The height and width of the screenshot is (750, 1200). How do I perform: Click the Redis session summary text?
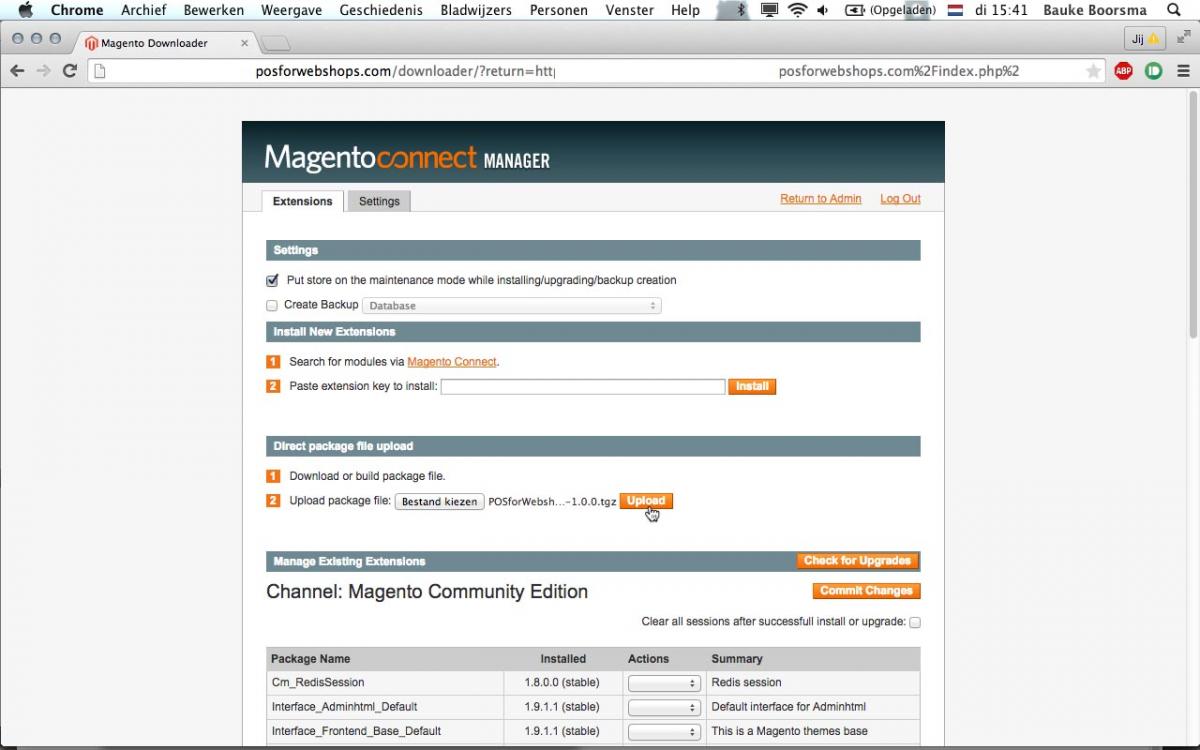click(x=747, y=683)
